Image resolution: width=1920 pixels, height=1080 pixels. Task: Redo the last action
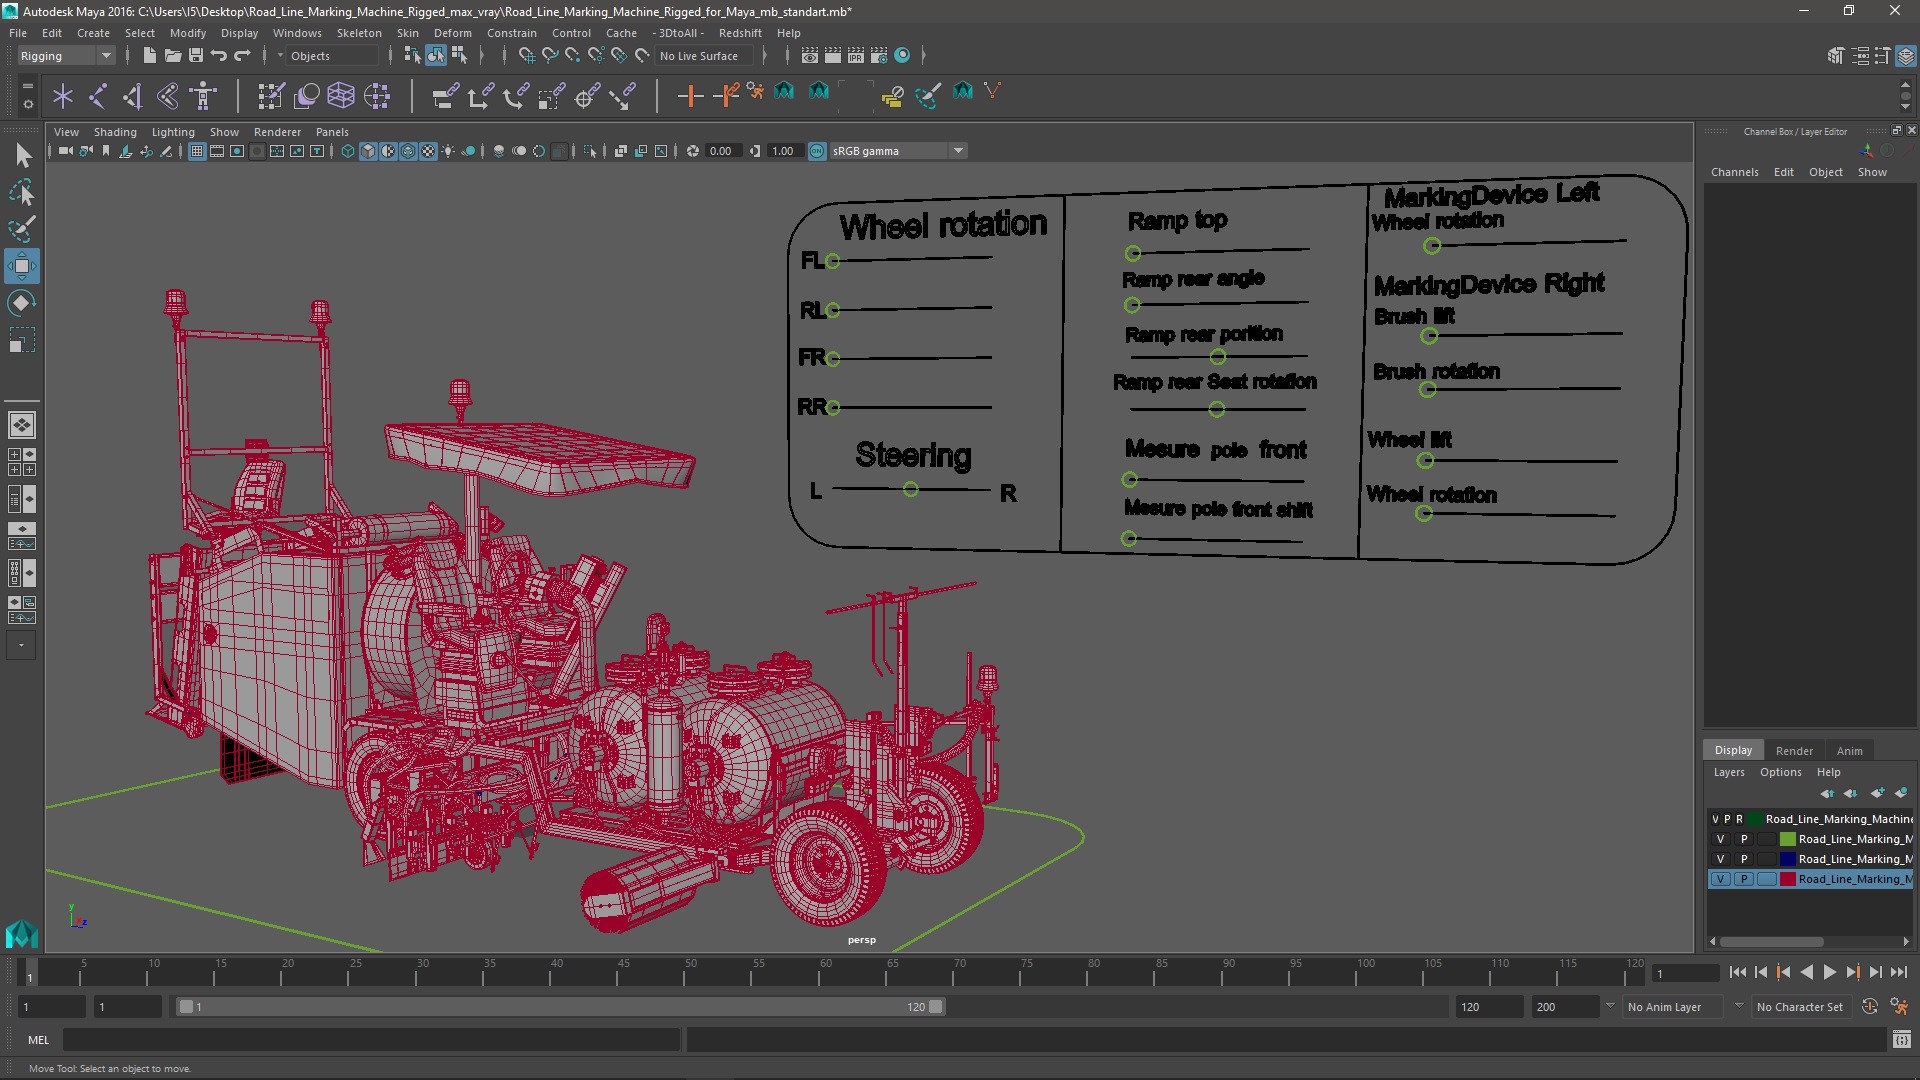click(242, 56)
